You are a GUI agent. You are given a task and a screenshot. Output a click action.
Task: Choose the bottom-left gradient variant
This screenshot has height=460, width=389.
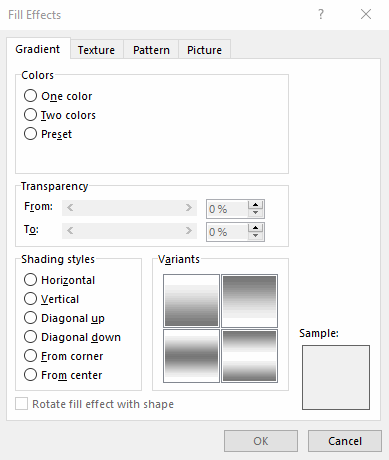tap(191, 356)
